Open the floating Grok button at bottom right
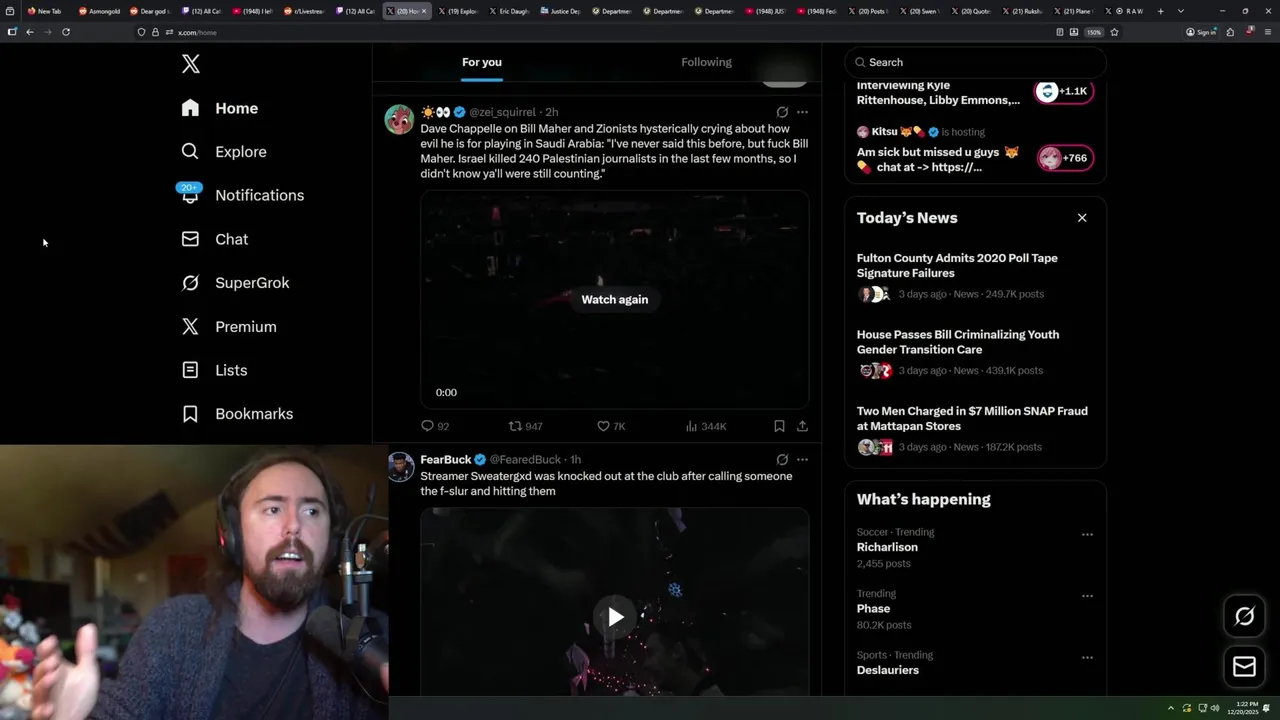Screen dimensions: 1280x720 (x=1244, y=616)
